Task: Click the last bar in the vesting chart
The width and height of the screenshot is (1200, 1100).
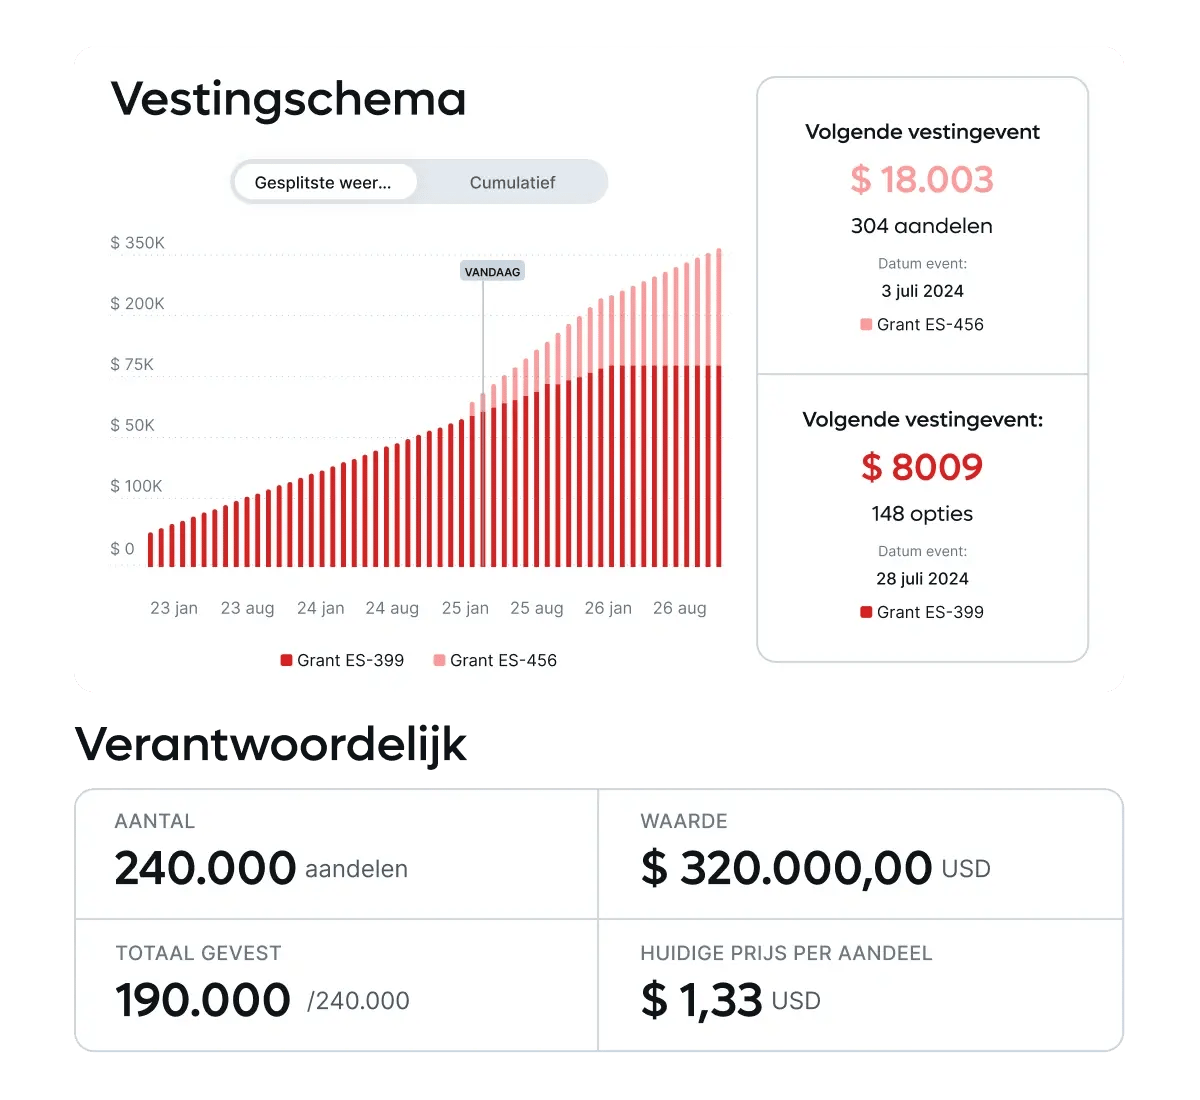Action: point(719,408)
